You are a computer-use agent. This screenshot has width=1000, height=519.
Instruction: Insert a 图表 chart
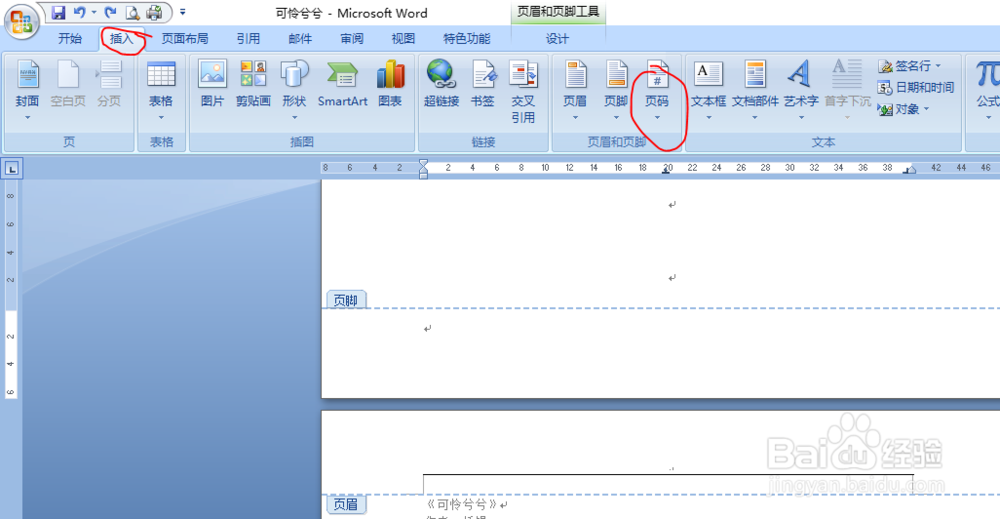click(390, 84)
